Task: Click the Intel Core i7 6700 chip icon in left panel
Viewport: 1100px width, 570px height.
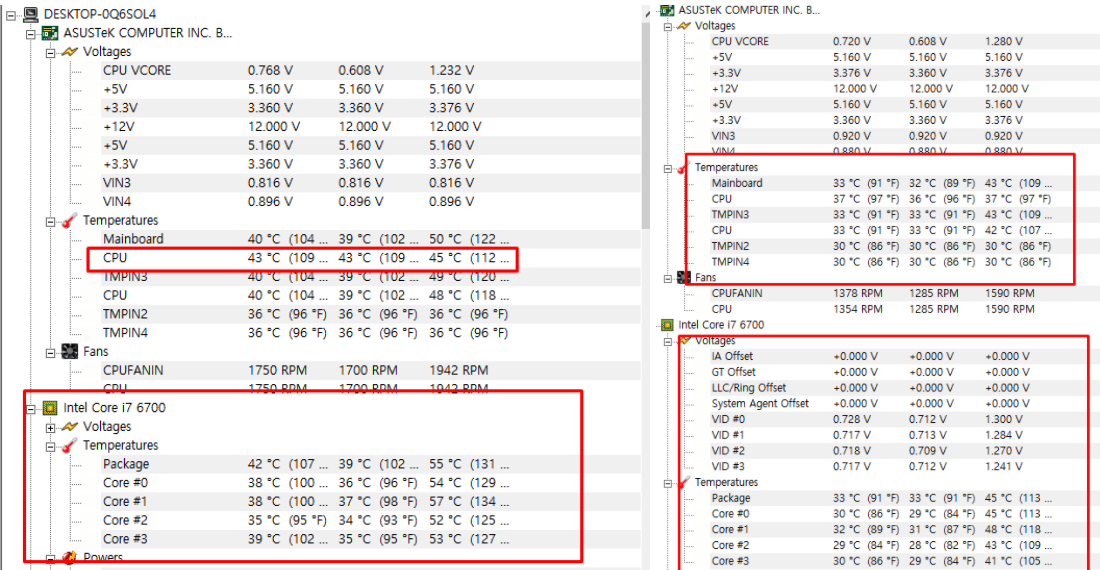Action: (x=50, y=407)
